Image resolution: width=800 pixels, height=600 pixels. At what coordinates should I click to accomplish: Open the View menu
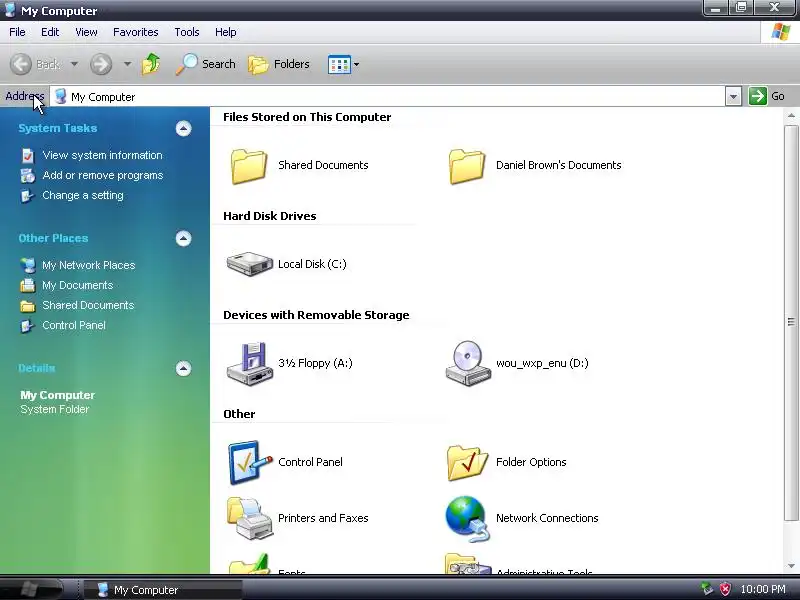click(86, 32)
